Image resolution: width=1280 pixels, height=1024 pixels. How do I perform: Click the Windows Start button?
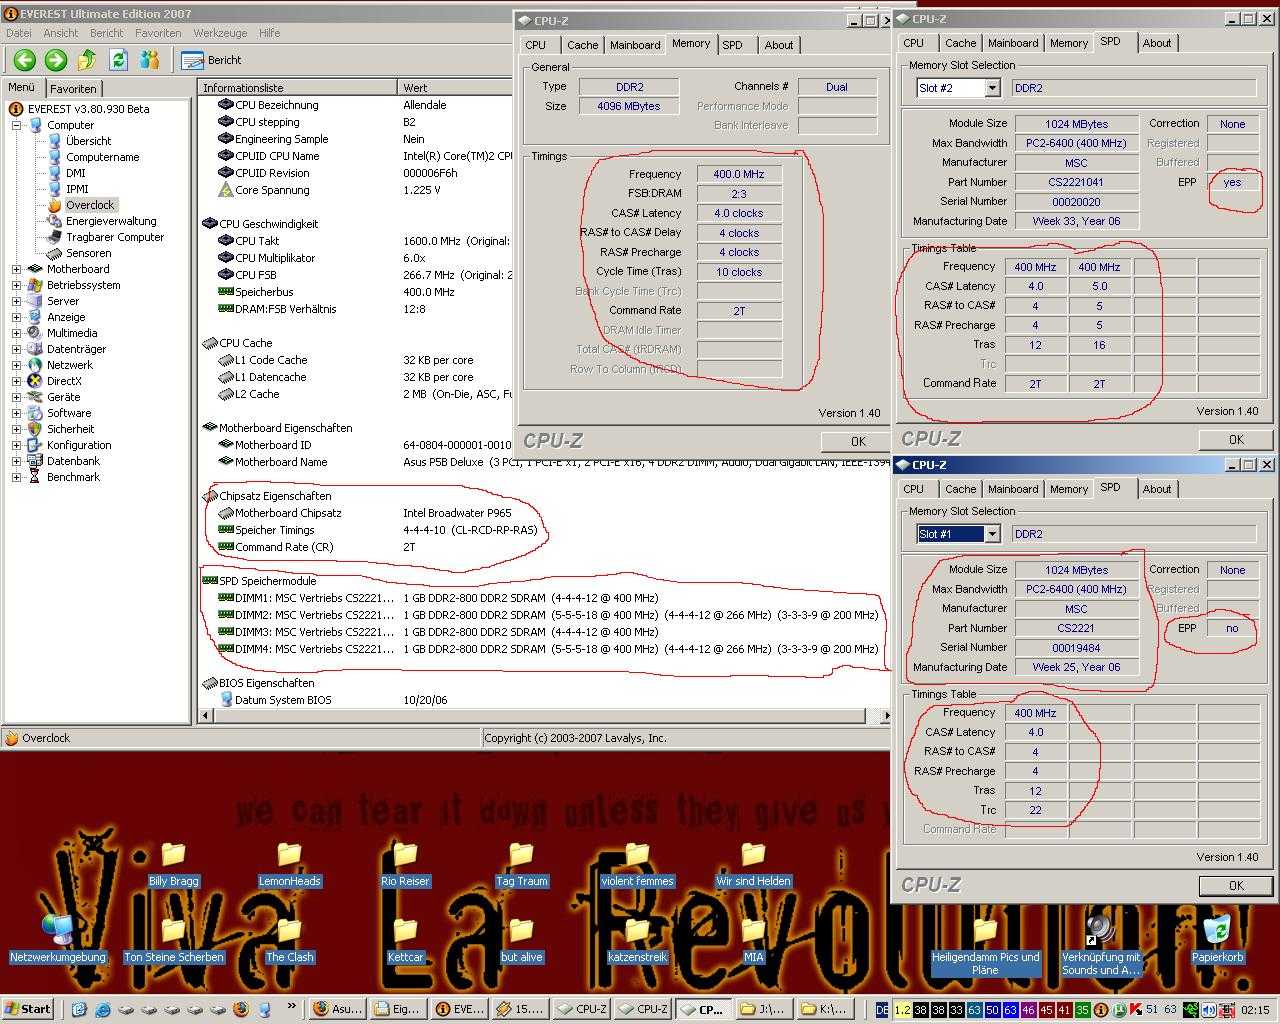coord(28,1009)
